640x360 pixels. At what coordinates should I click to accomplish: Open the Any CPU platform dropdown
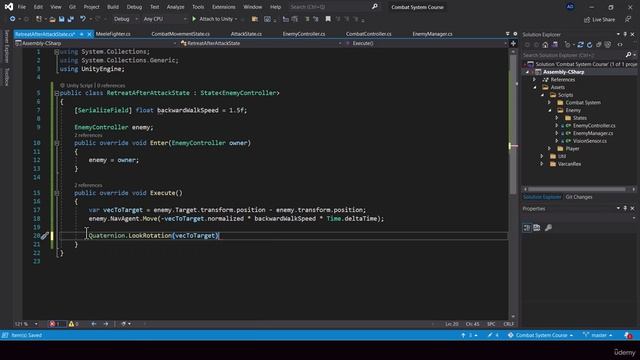click(165, 19)
